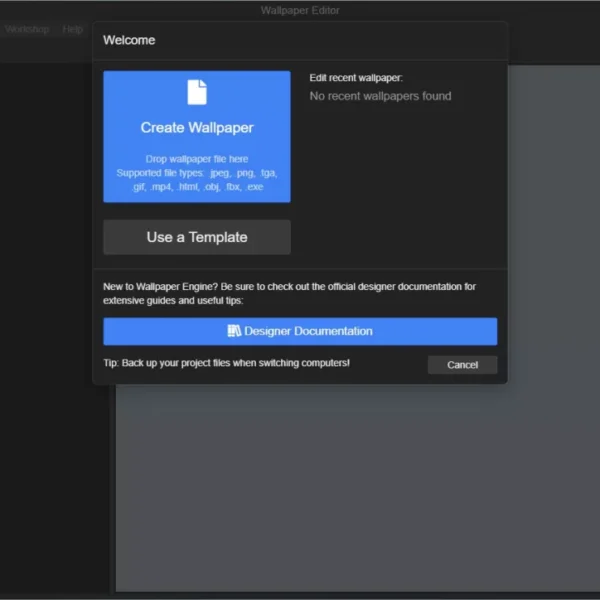Click the empty area below 'No recent wallpapers found'
The image size is (600, 600).
pyautogui.click(x=400, y=180)
